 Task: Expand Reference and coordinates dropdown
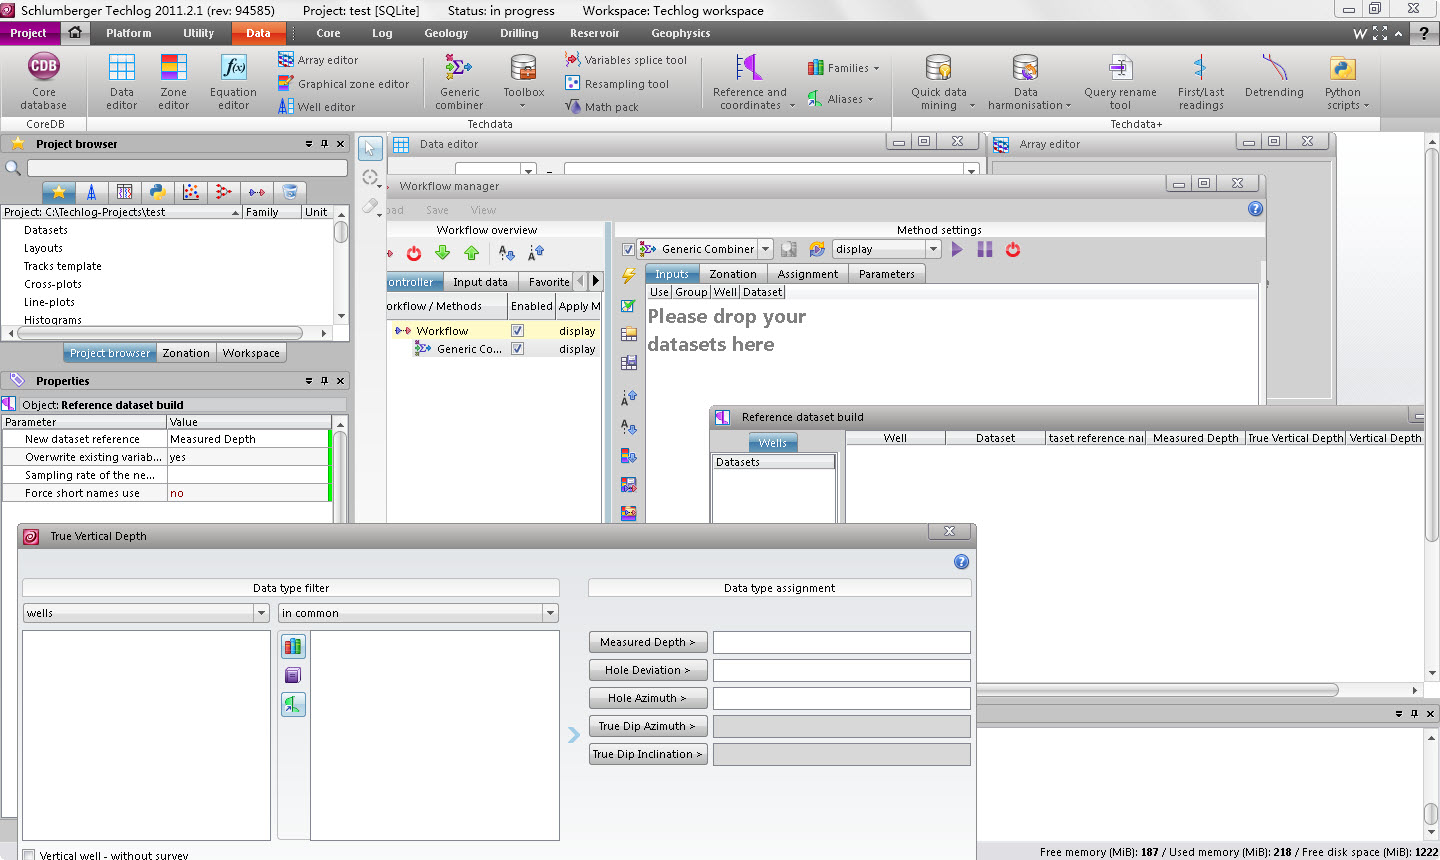pyautogui.click(x=792, y=106)
